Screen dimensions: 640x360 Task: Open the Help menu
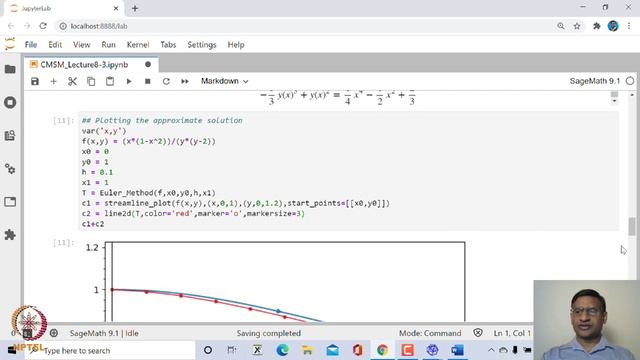[236, 45]
